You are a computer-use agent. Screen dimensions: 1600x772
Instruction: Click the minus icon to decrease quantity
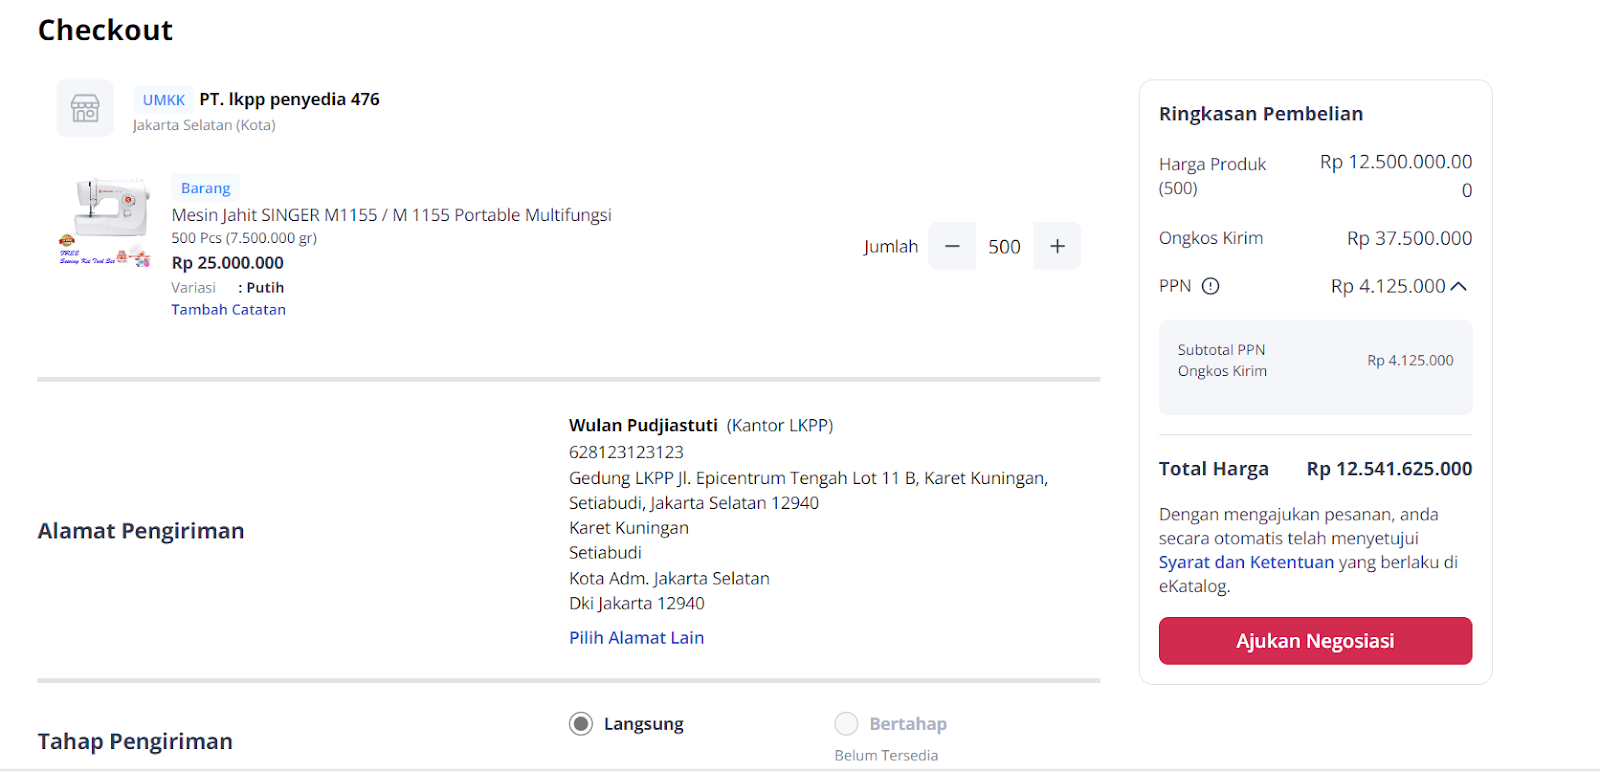pyautogui.click(x=951, y=245)
